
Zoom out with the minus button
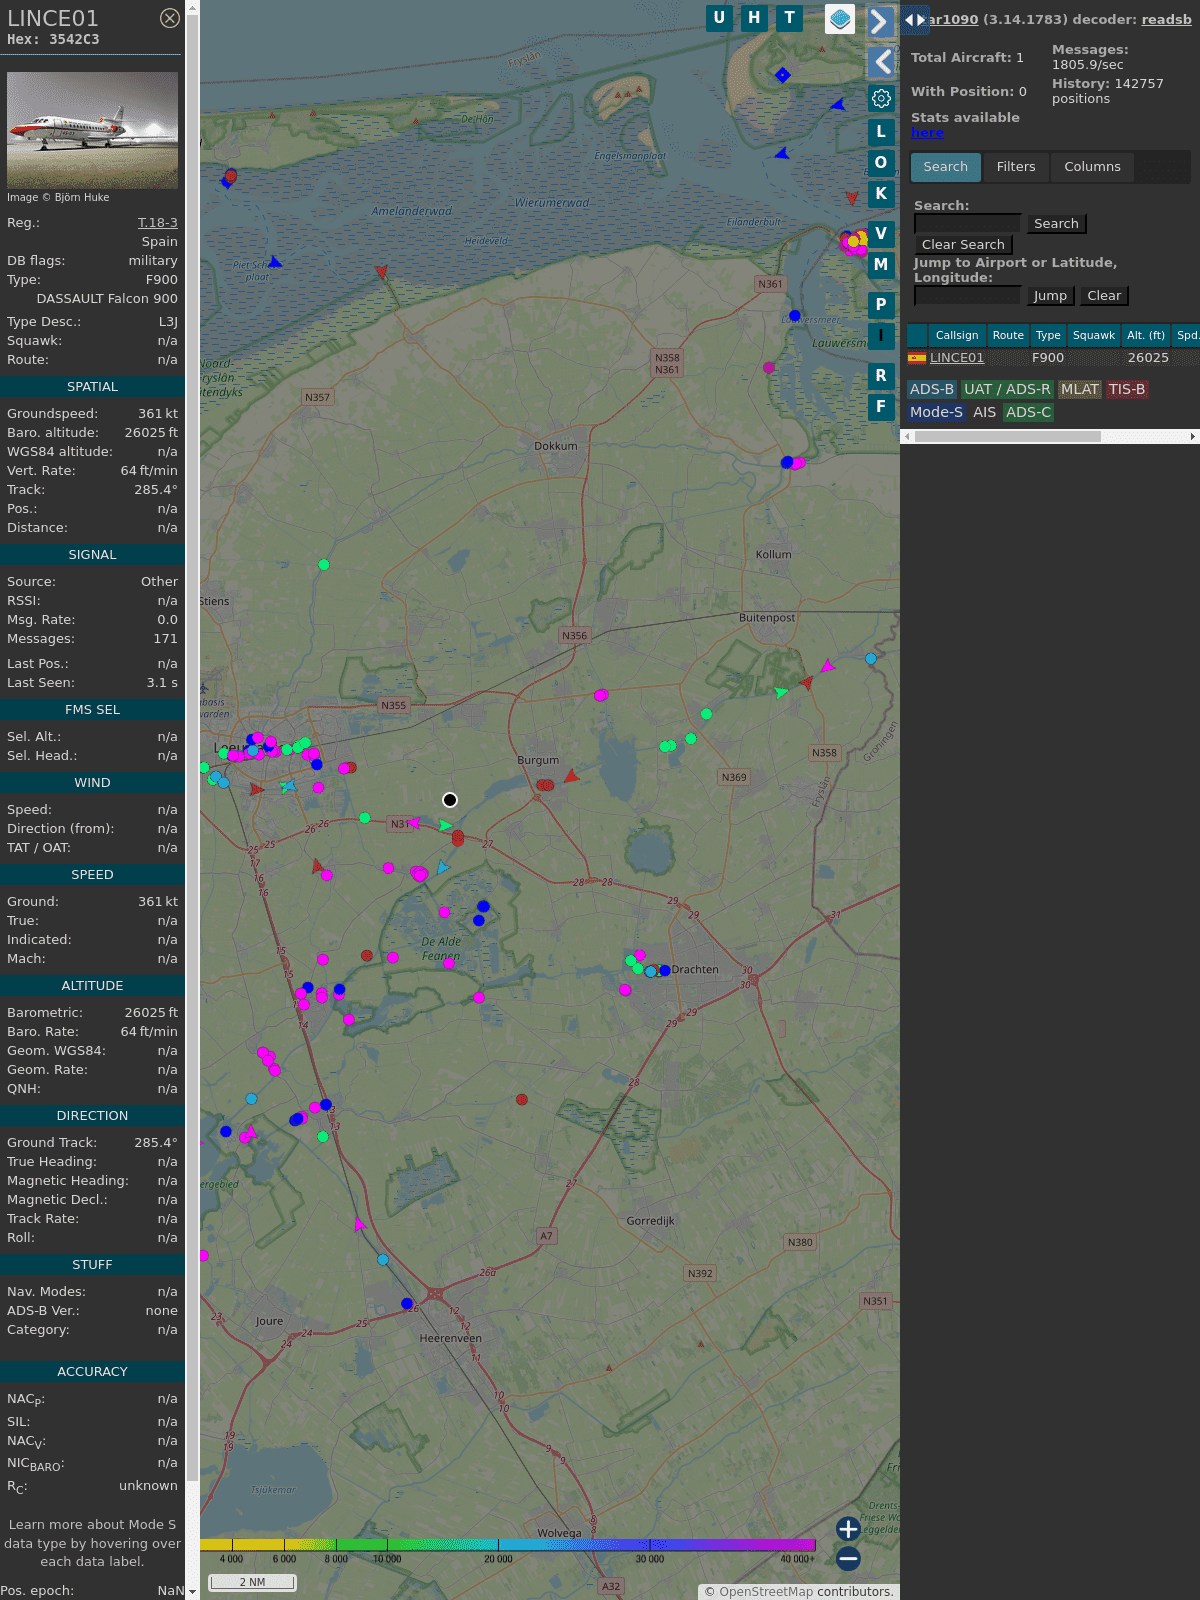[x=848, y=1558]
